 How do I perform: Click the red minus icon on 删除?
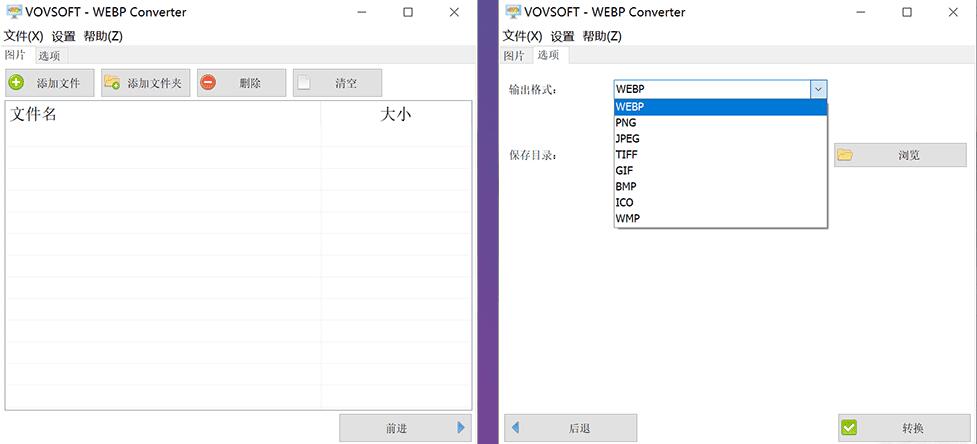(x=208, y=83)
